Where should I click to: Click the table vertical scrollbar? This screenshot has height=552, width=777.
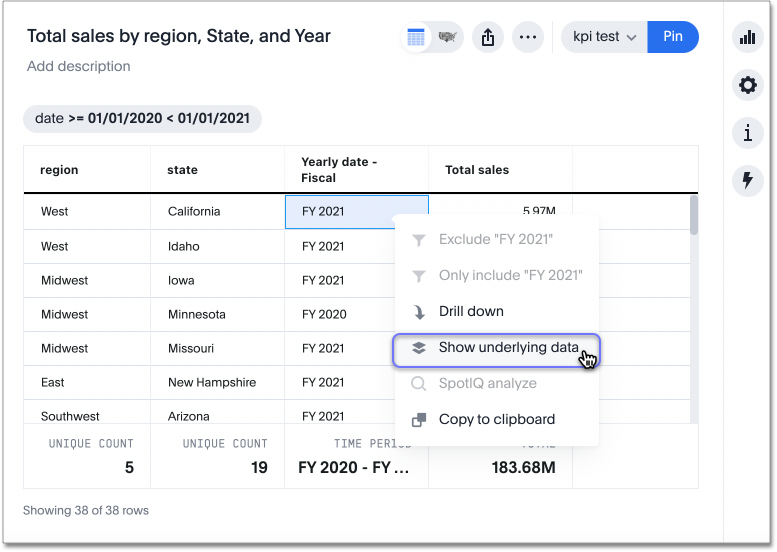pos(693,216)
